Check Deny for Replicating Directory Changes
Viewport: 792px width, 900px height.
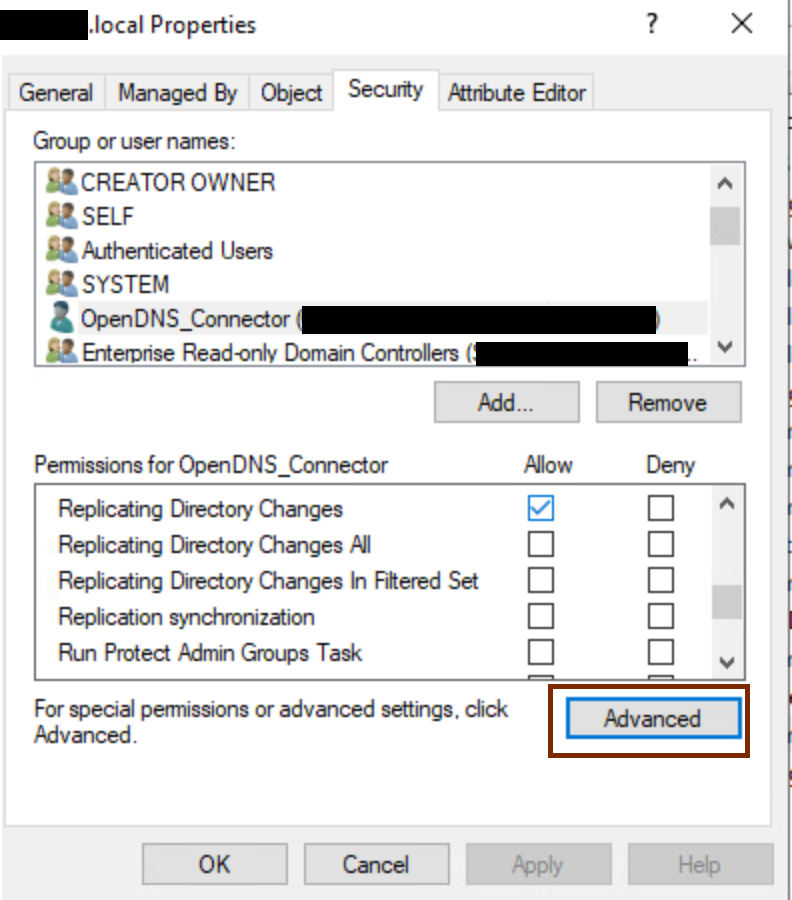661,508
